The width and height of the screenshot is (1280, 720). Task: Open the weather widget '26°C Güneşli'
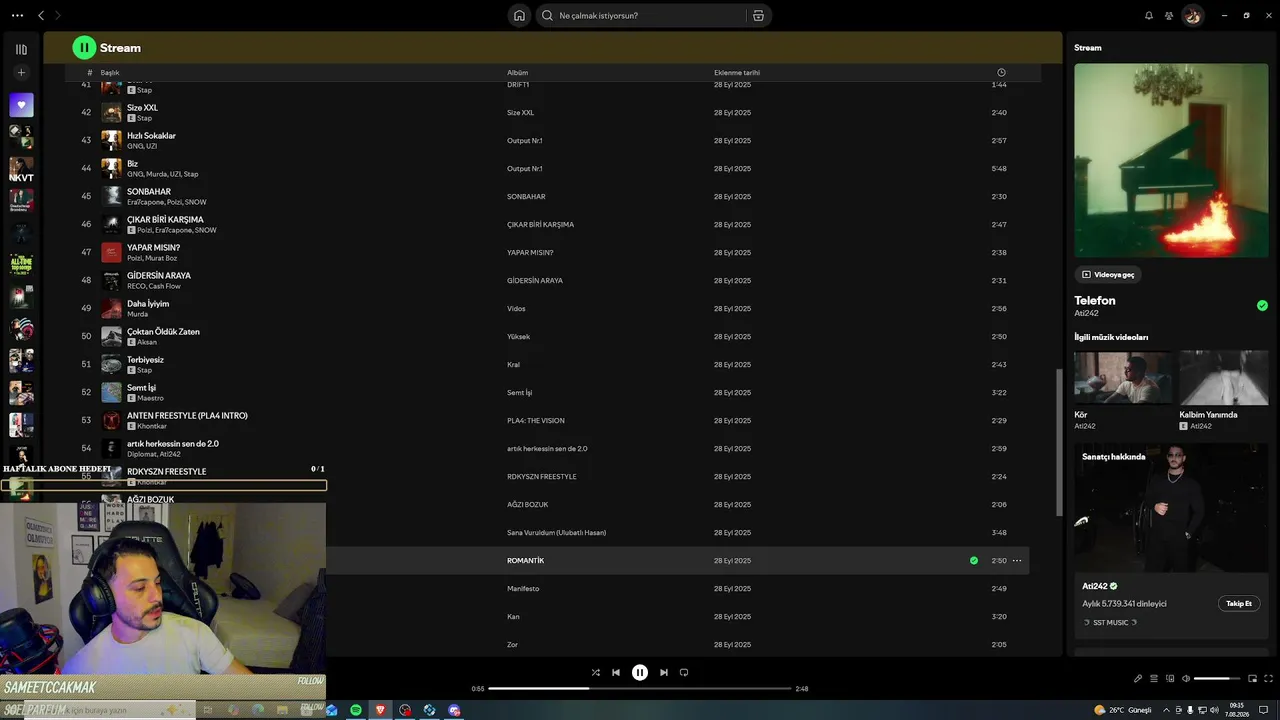1123,710
